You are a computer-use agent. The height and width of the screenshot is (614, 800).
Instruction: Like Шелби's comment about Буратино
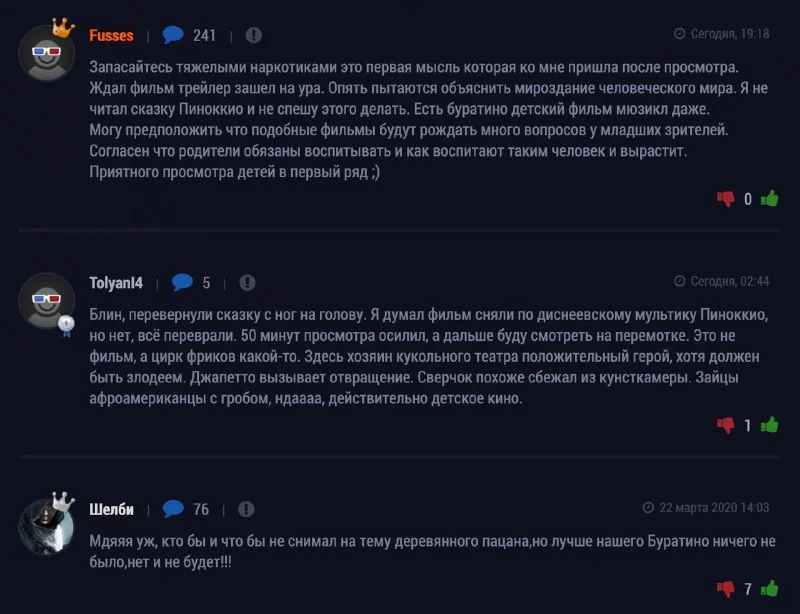(x=769, y=589)
